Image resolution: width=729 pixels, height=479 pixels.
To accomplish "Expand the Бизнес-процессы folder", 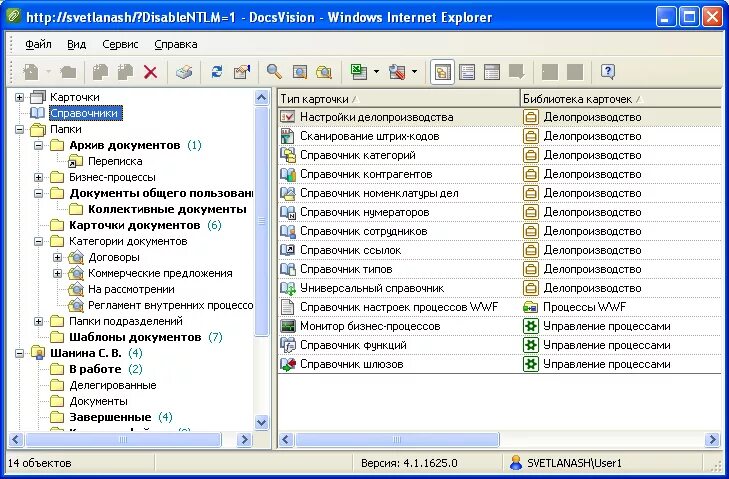I will [x=39, y=177].
